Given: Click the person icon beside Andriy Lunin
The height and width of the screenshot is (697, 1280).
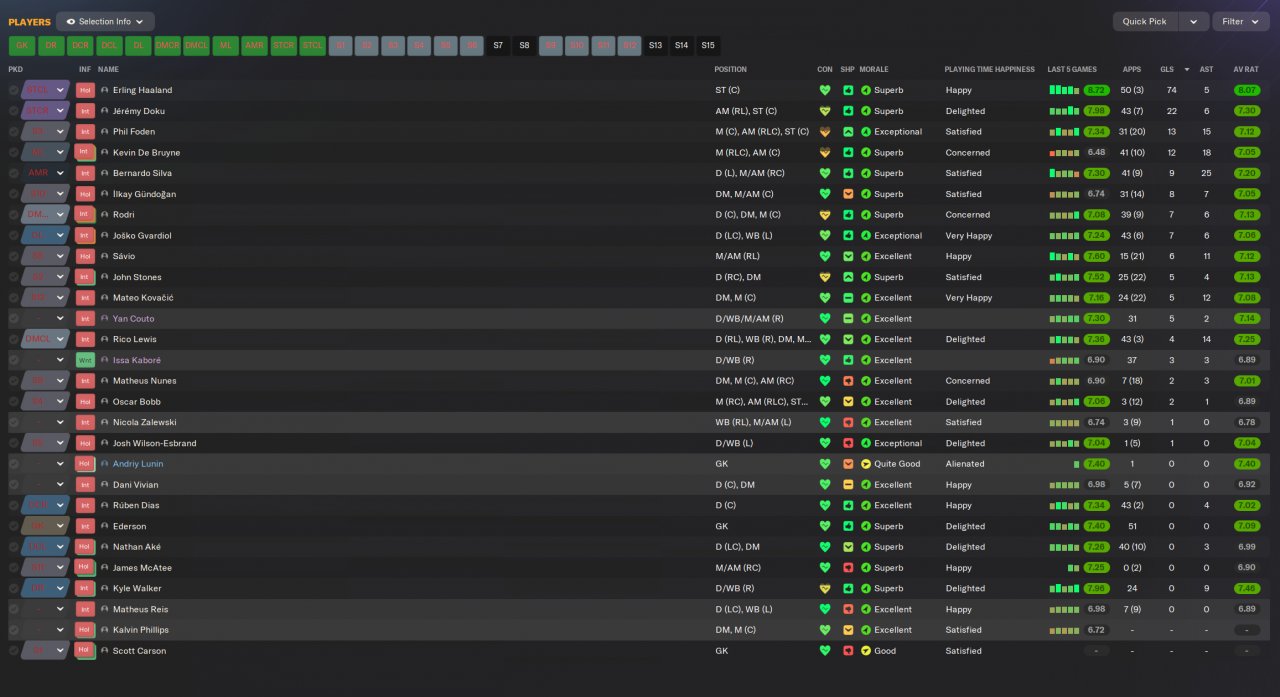Looking at the screenshot, I should tap(105, 464).
